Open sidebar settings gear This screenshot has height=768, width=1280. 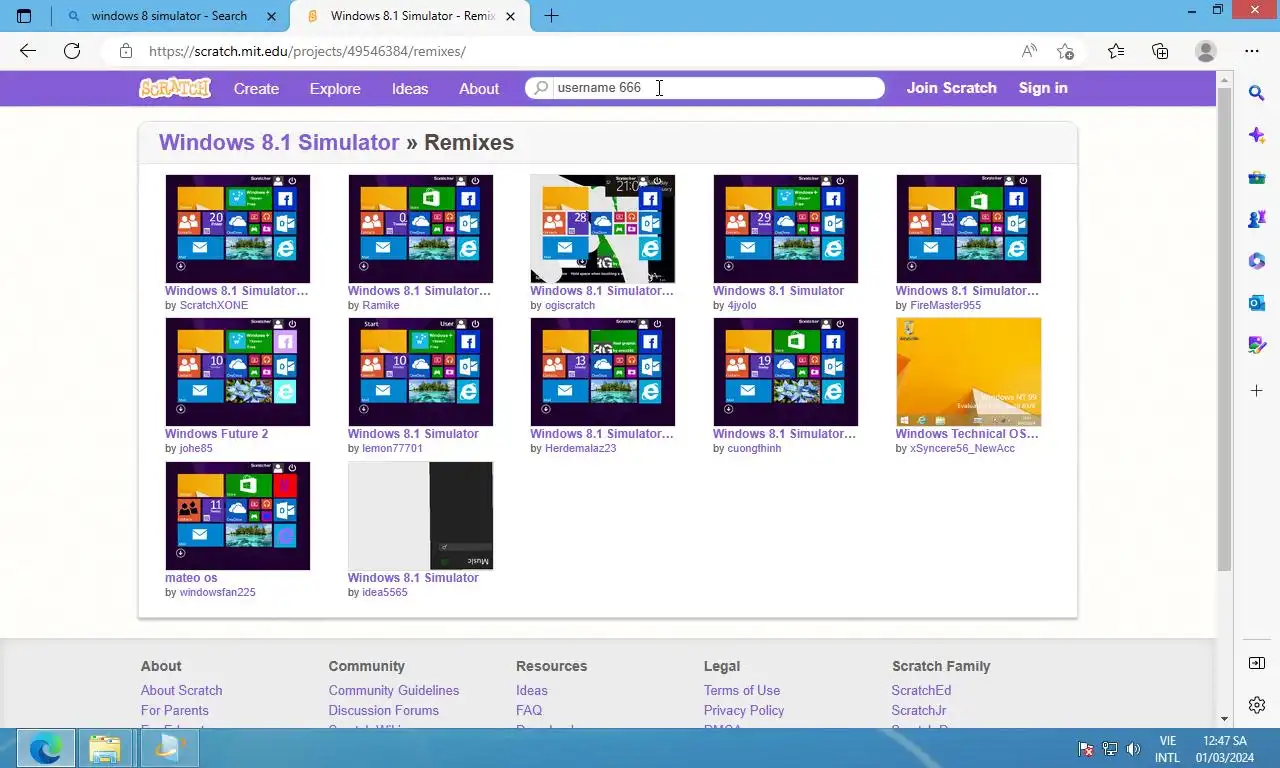pos(1257,705)
